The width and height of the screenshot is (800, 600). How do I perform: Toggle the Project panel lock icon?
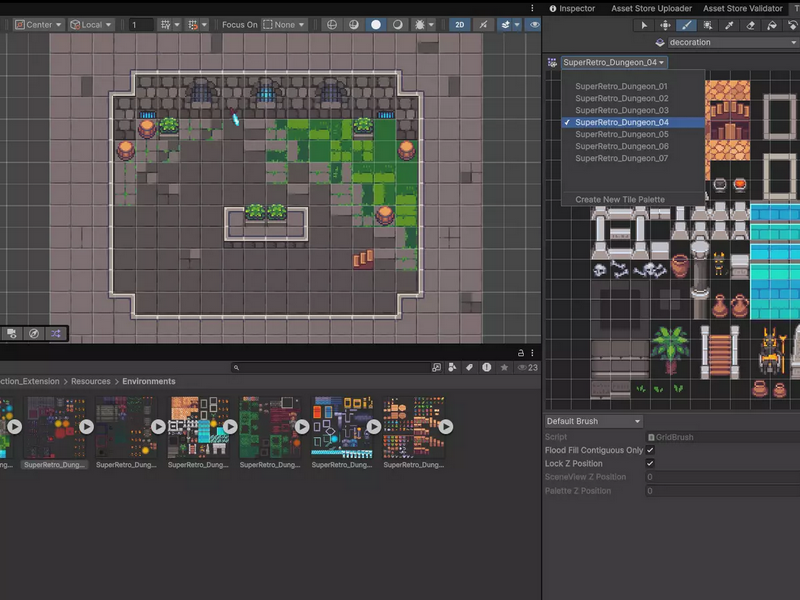coord(520,353)
